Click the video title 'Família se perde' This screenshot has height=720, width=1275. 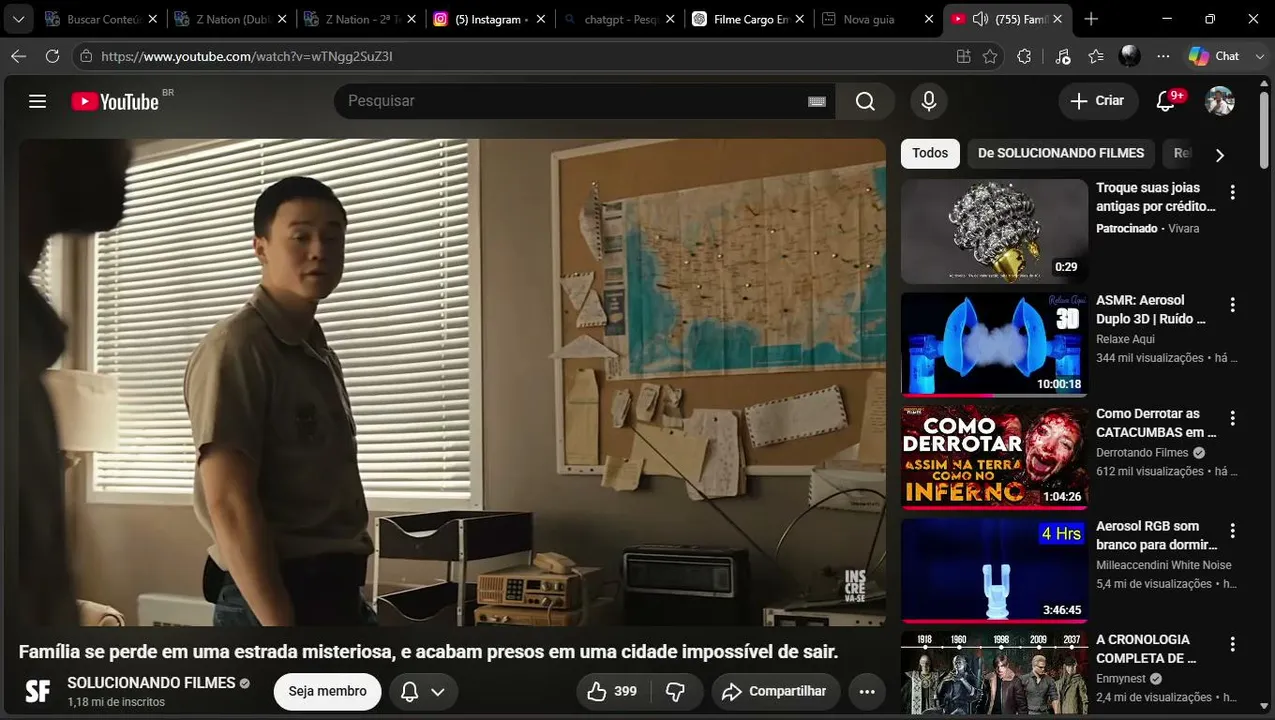tap(428, 652)
